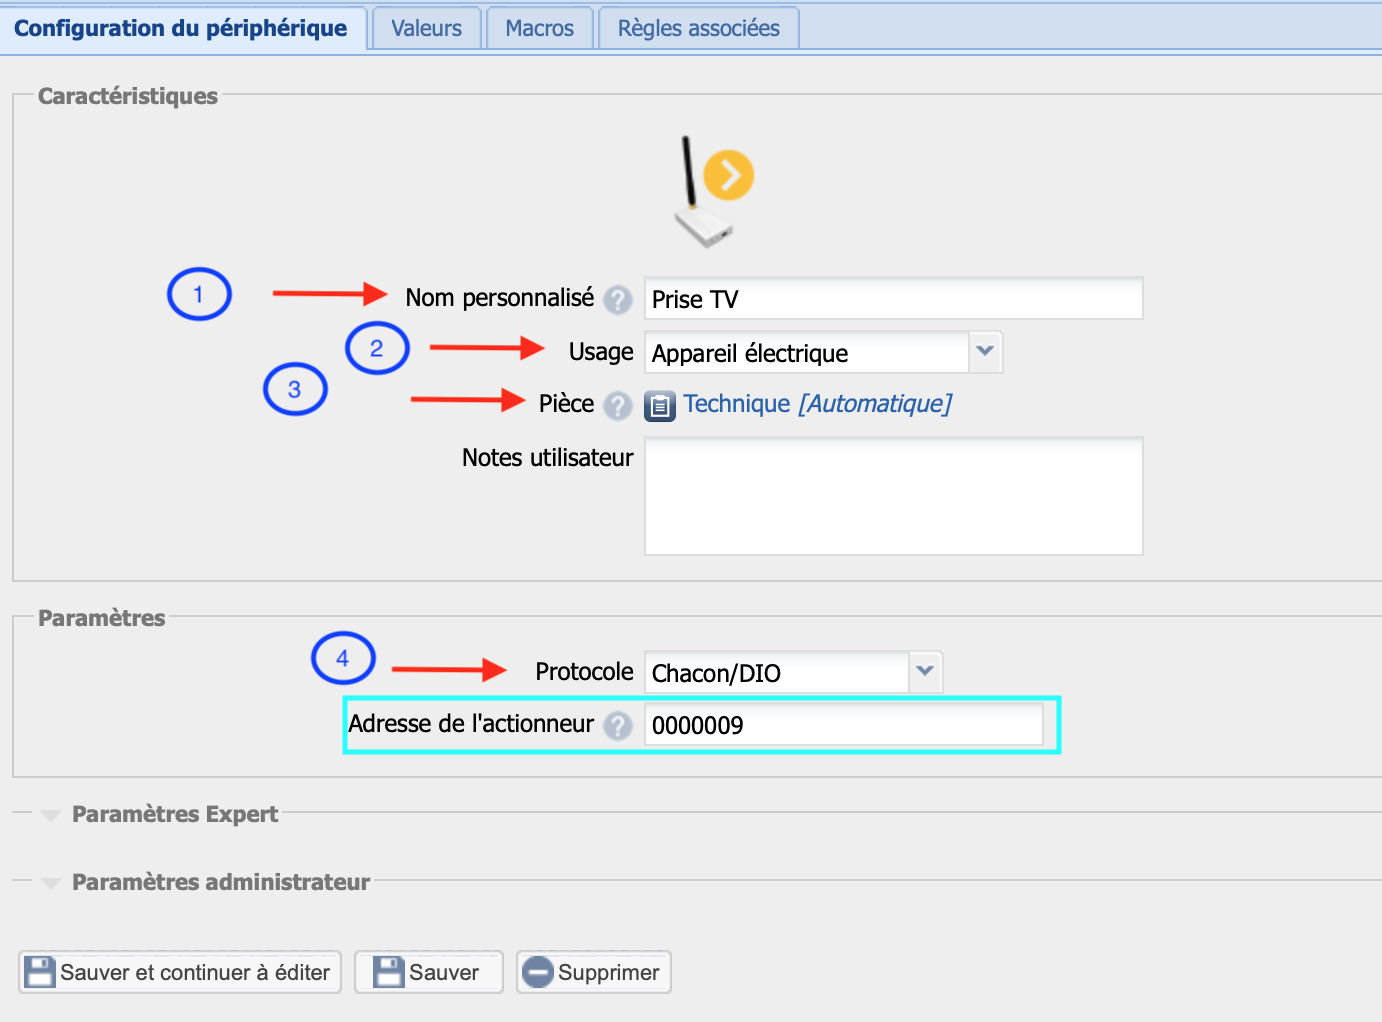Focus the Nom personnalisé text field
The height and width of the screenshot is (1022, 1382).
tap(892, 299)
